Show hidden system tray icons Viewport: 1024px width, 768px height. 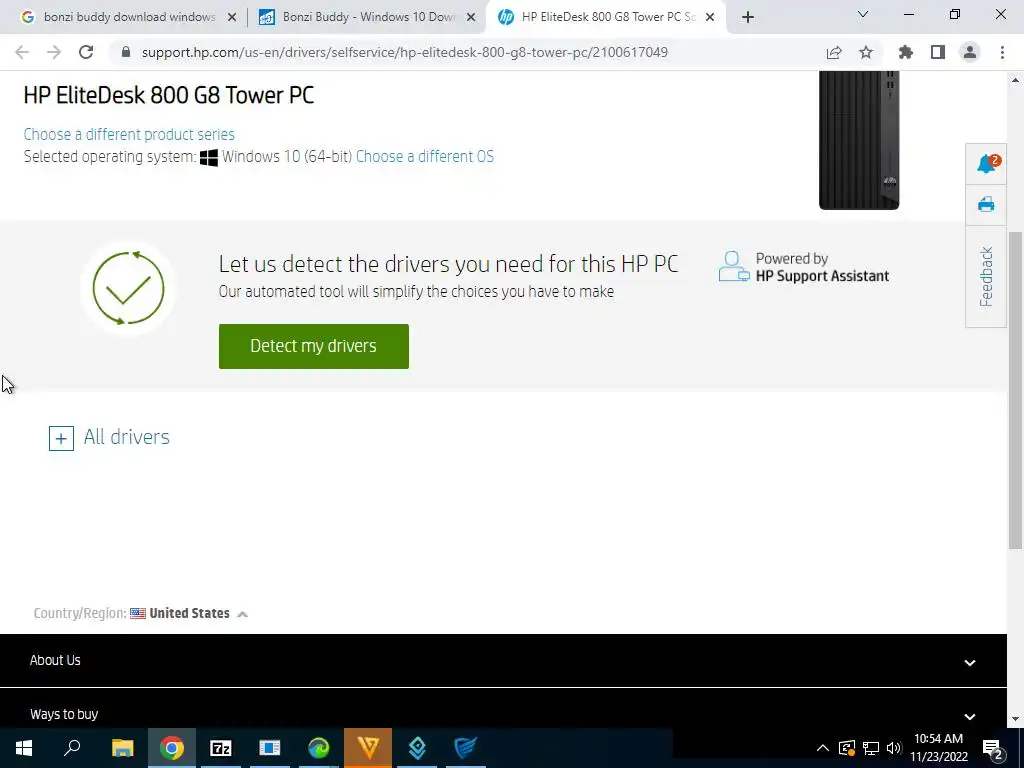(823, 748)
